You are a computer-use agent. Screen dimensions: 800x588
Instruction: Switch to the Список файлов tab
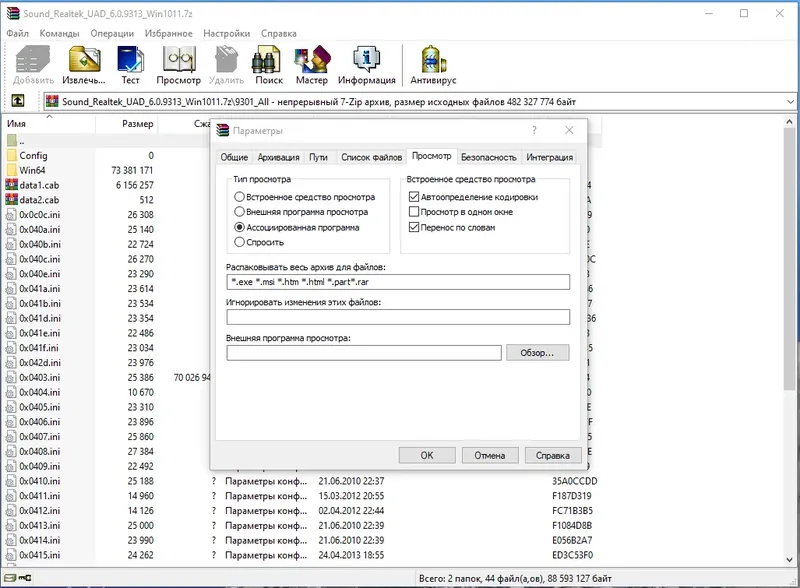[x=371, y=157]
